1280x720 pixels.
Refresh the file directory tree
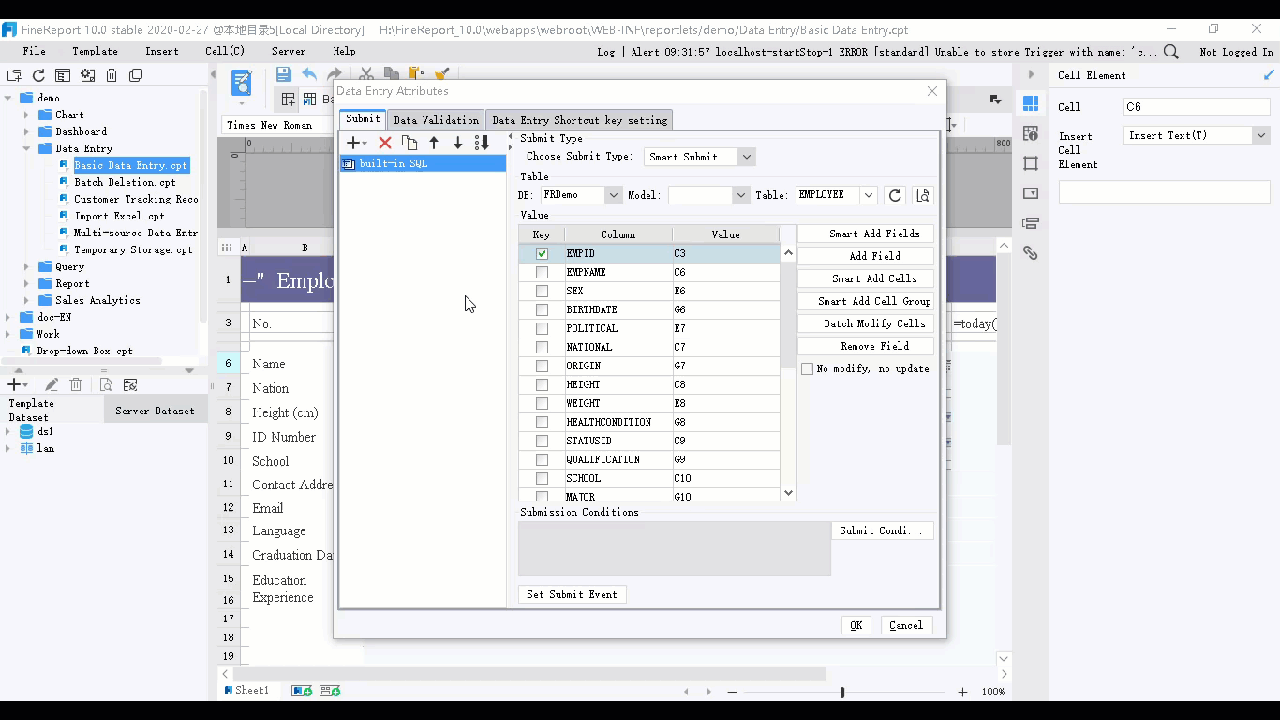point(39,75)
